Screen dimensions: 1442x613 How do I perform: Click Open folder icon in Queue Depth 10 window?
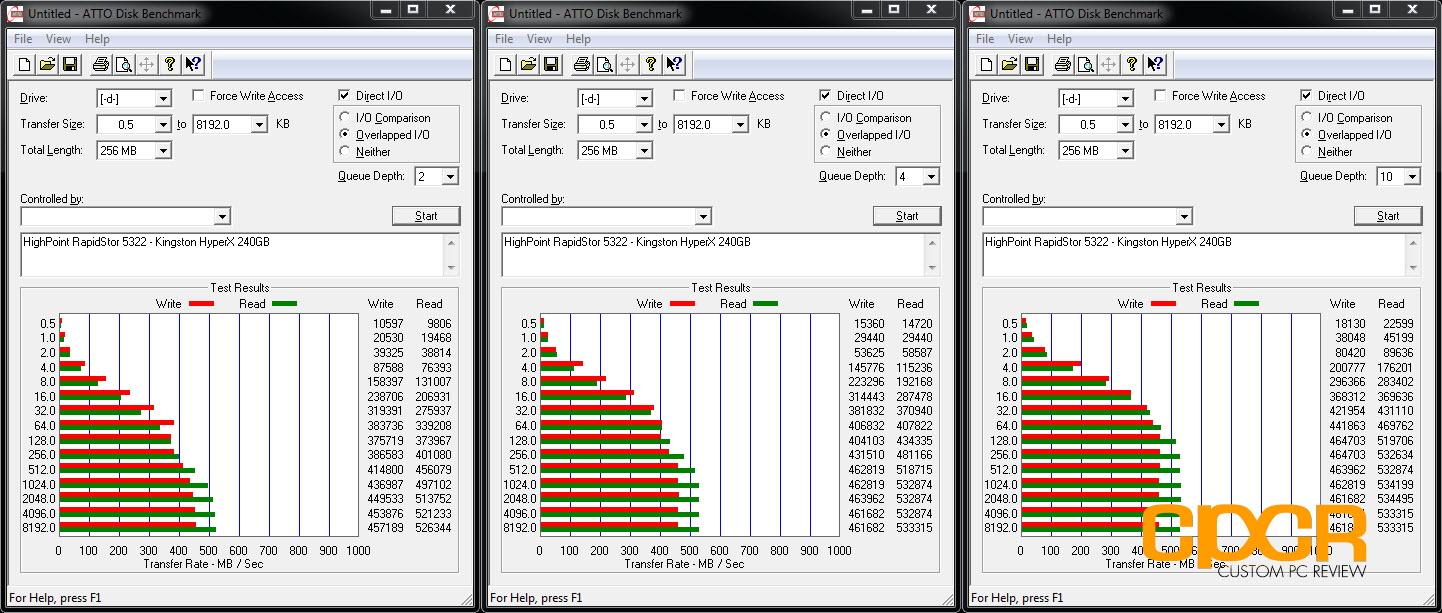[x=1009, y=65]
